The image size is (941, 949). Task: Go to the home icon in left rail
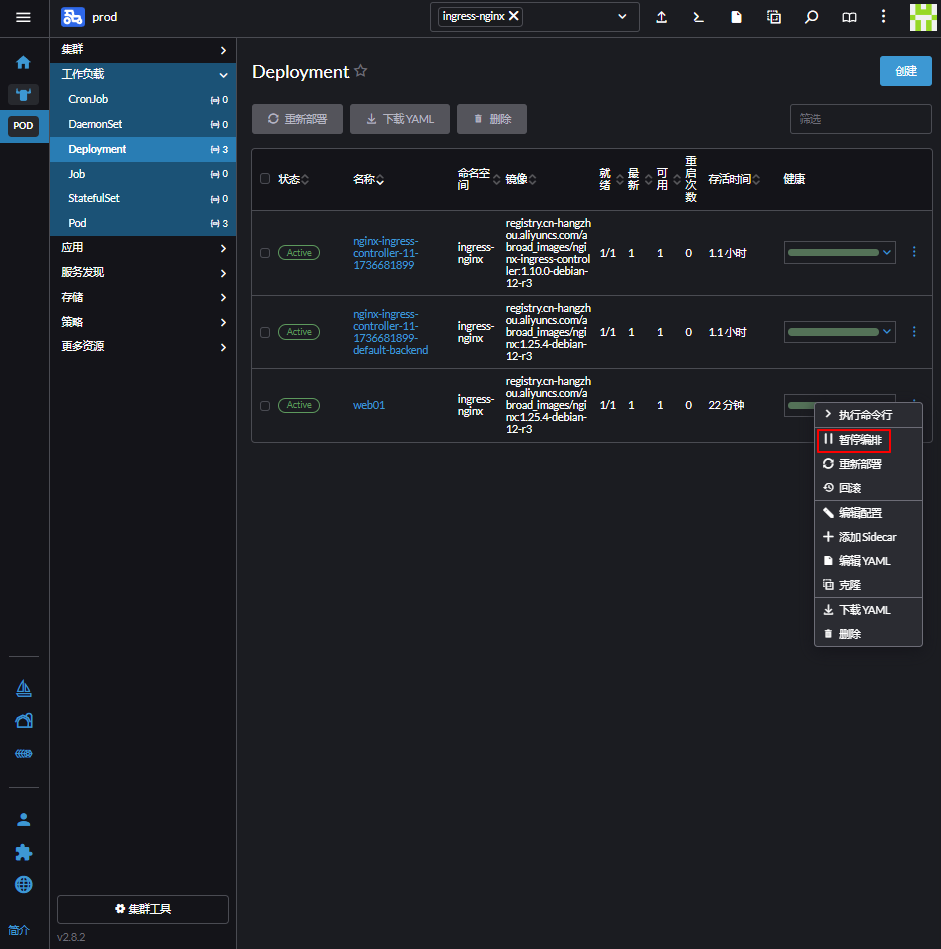[x=23, y=62]
